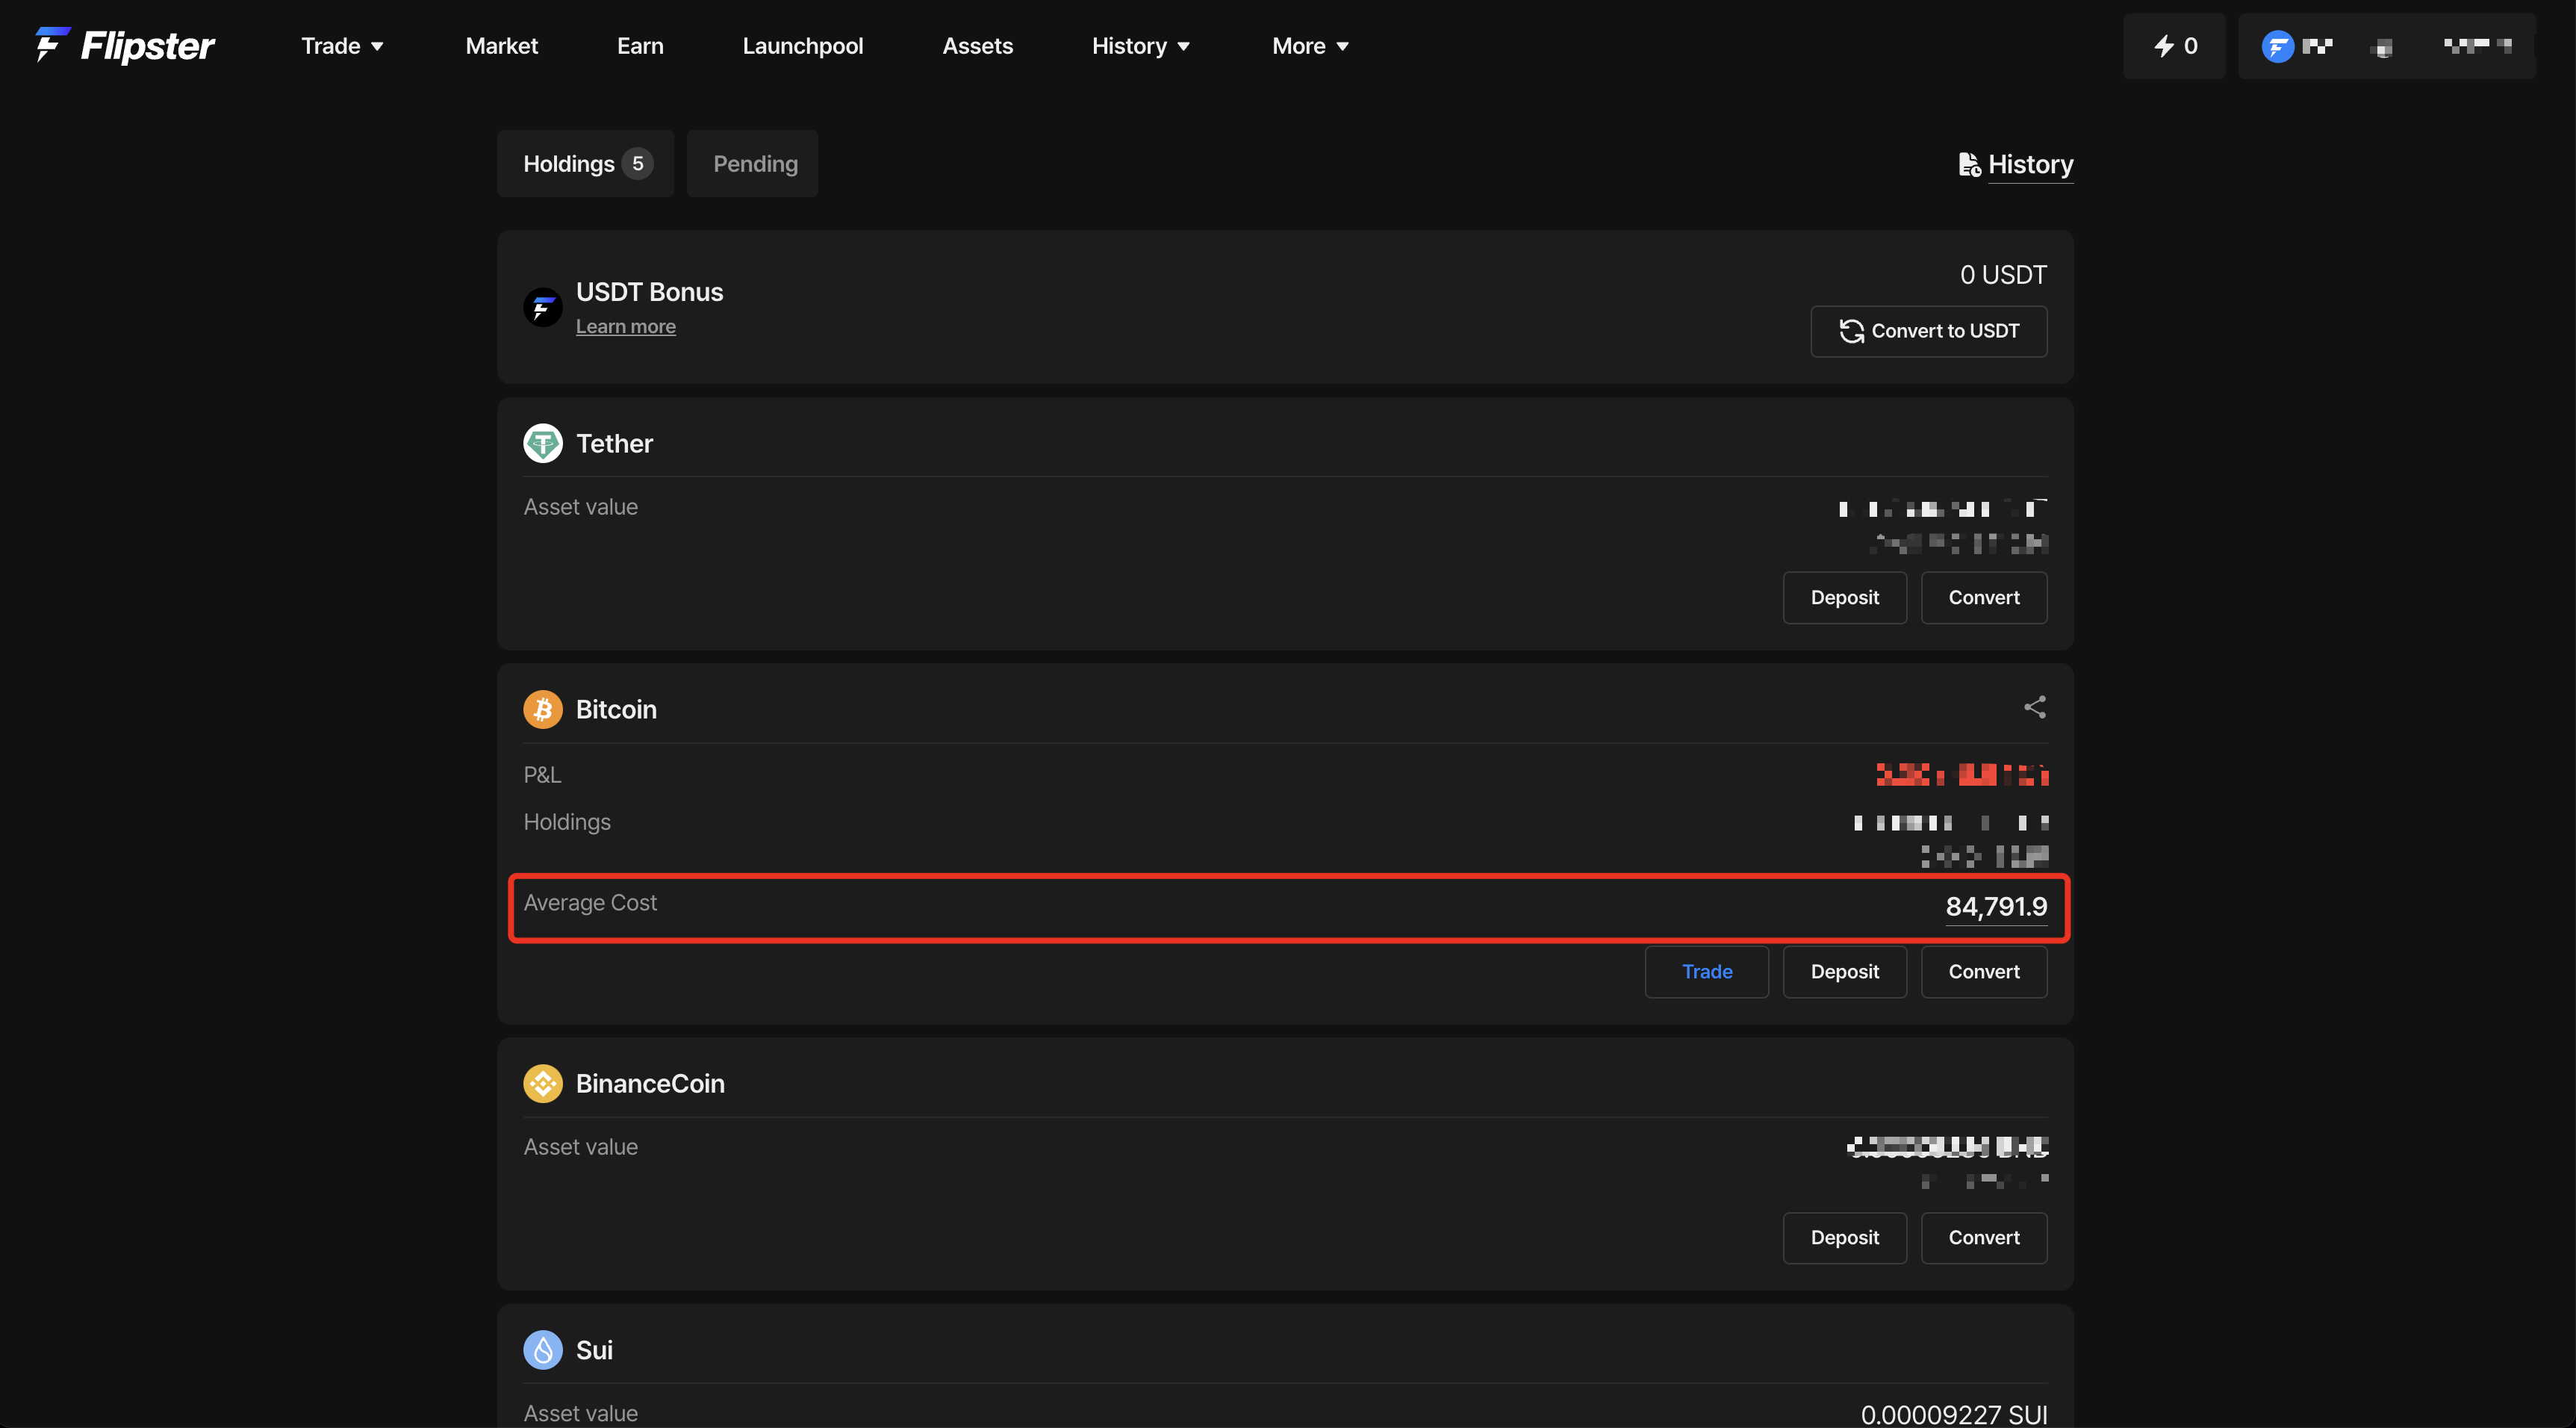2576x1428 pixels.
Task: Click the Bitcoin P&L label
Action: pos(542,775)
